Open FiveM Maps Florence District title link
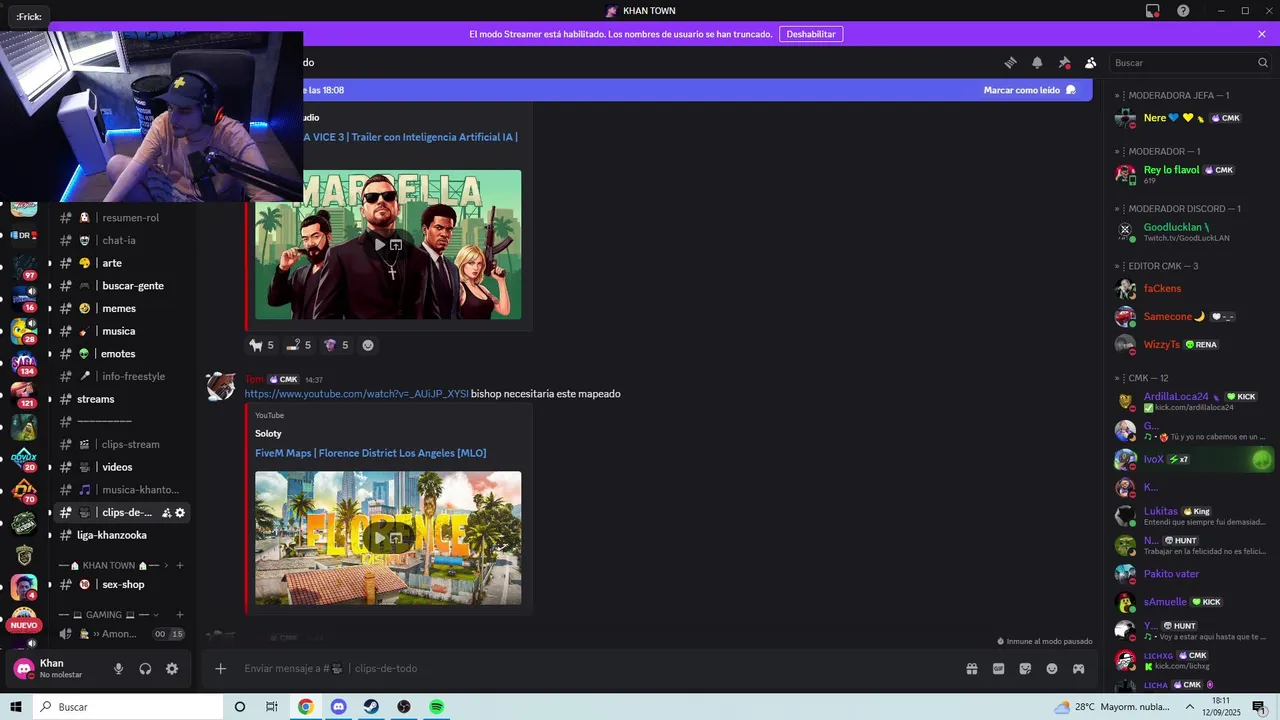This screenshot has width=1280, height=720. click(371, 453)
